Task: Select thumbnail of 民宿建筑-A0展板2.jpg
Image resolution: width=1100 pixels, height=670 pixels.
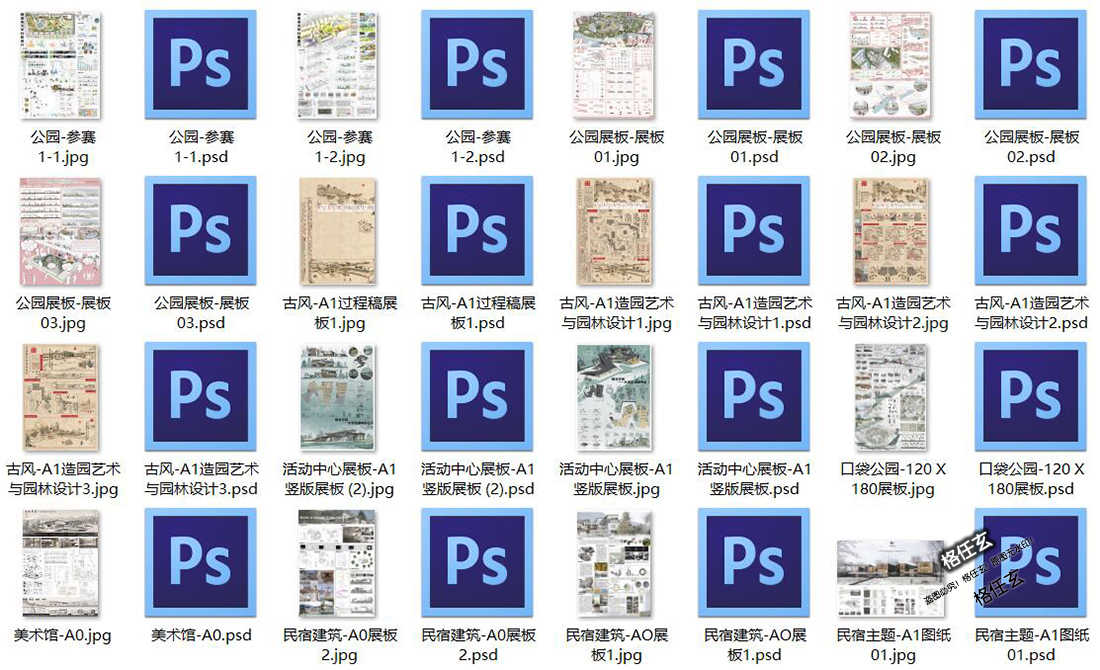Action: [338, 563]
